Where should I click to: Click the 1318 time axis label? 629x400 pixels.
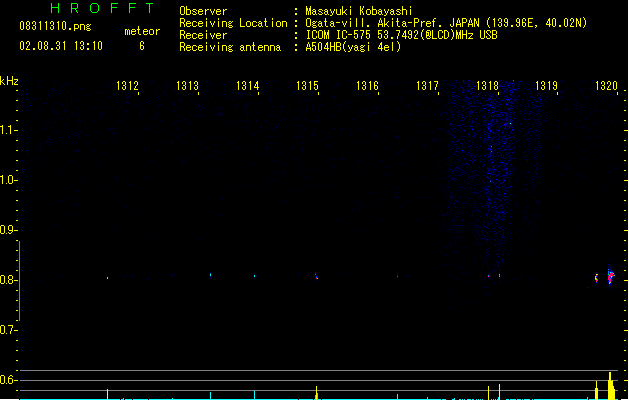tap(487, 86)
